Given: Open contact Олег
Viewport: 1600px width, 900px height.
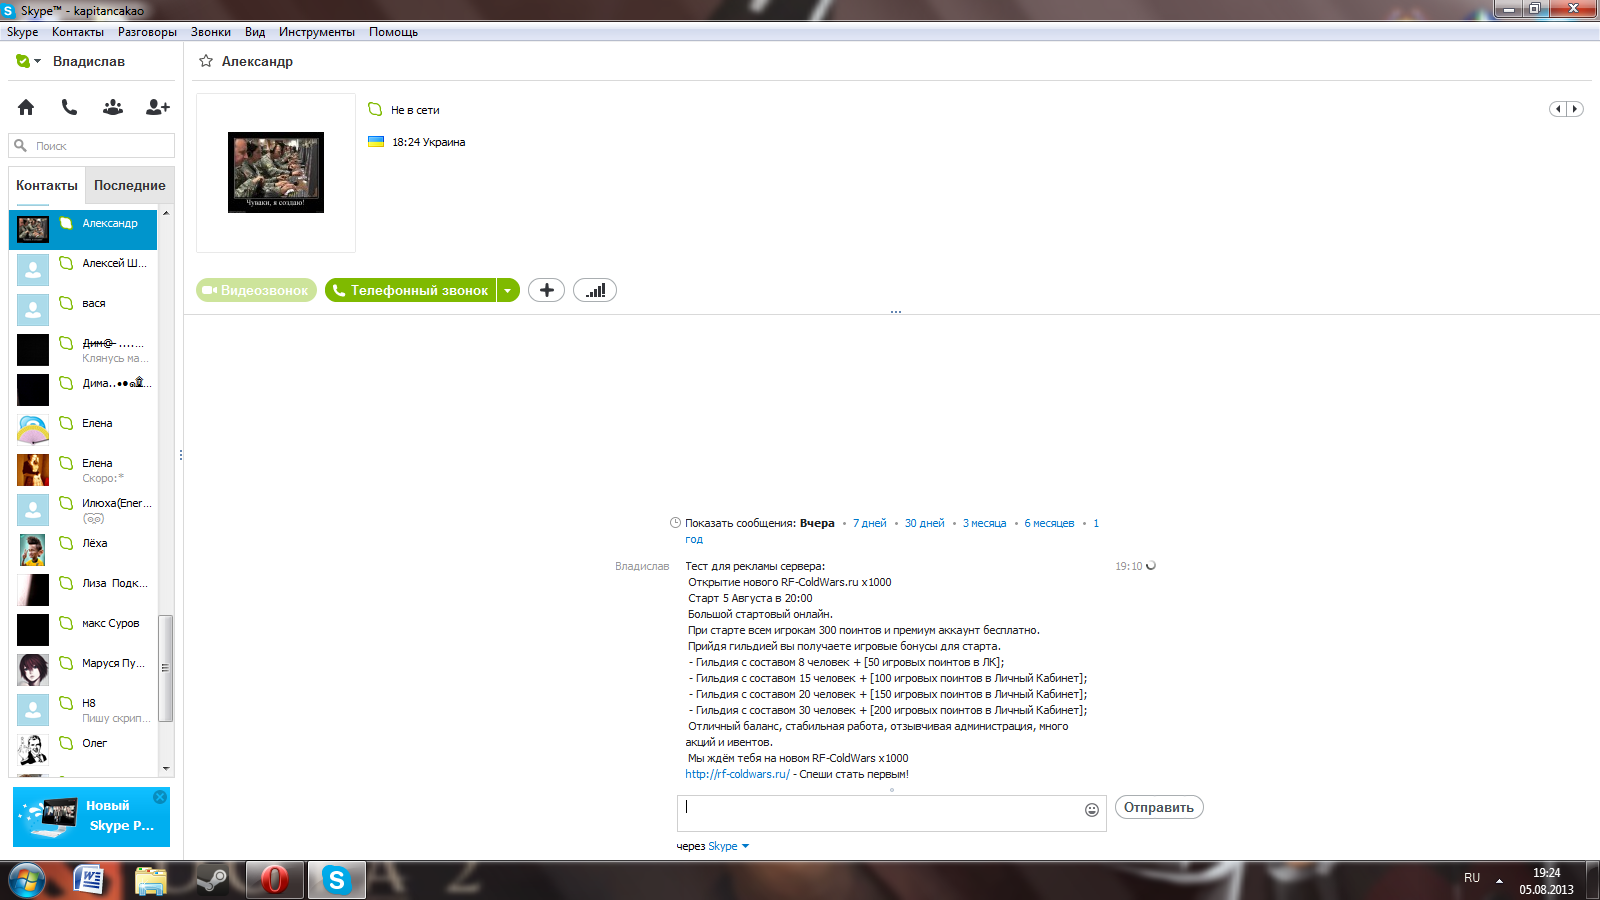Looking at the screenshot, I should [x=83, y=749].
